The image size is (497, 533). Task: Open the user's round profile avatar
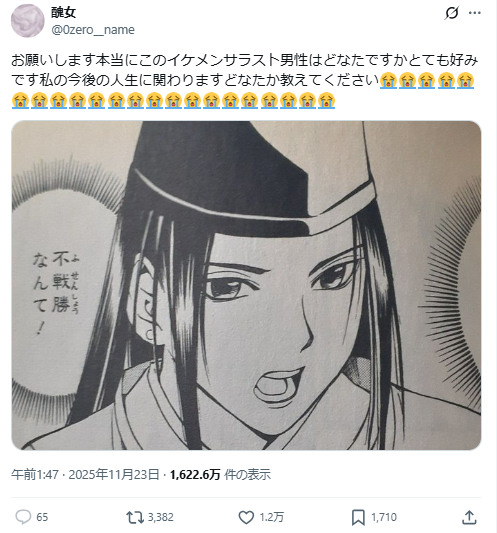[x=28, y=21]
